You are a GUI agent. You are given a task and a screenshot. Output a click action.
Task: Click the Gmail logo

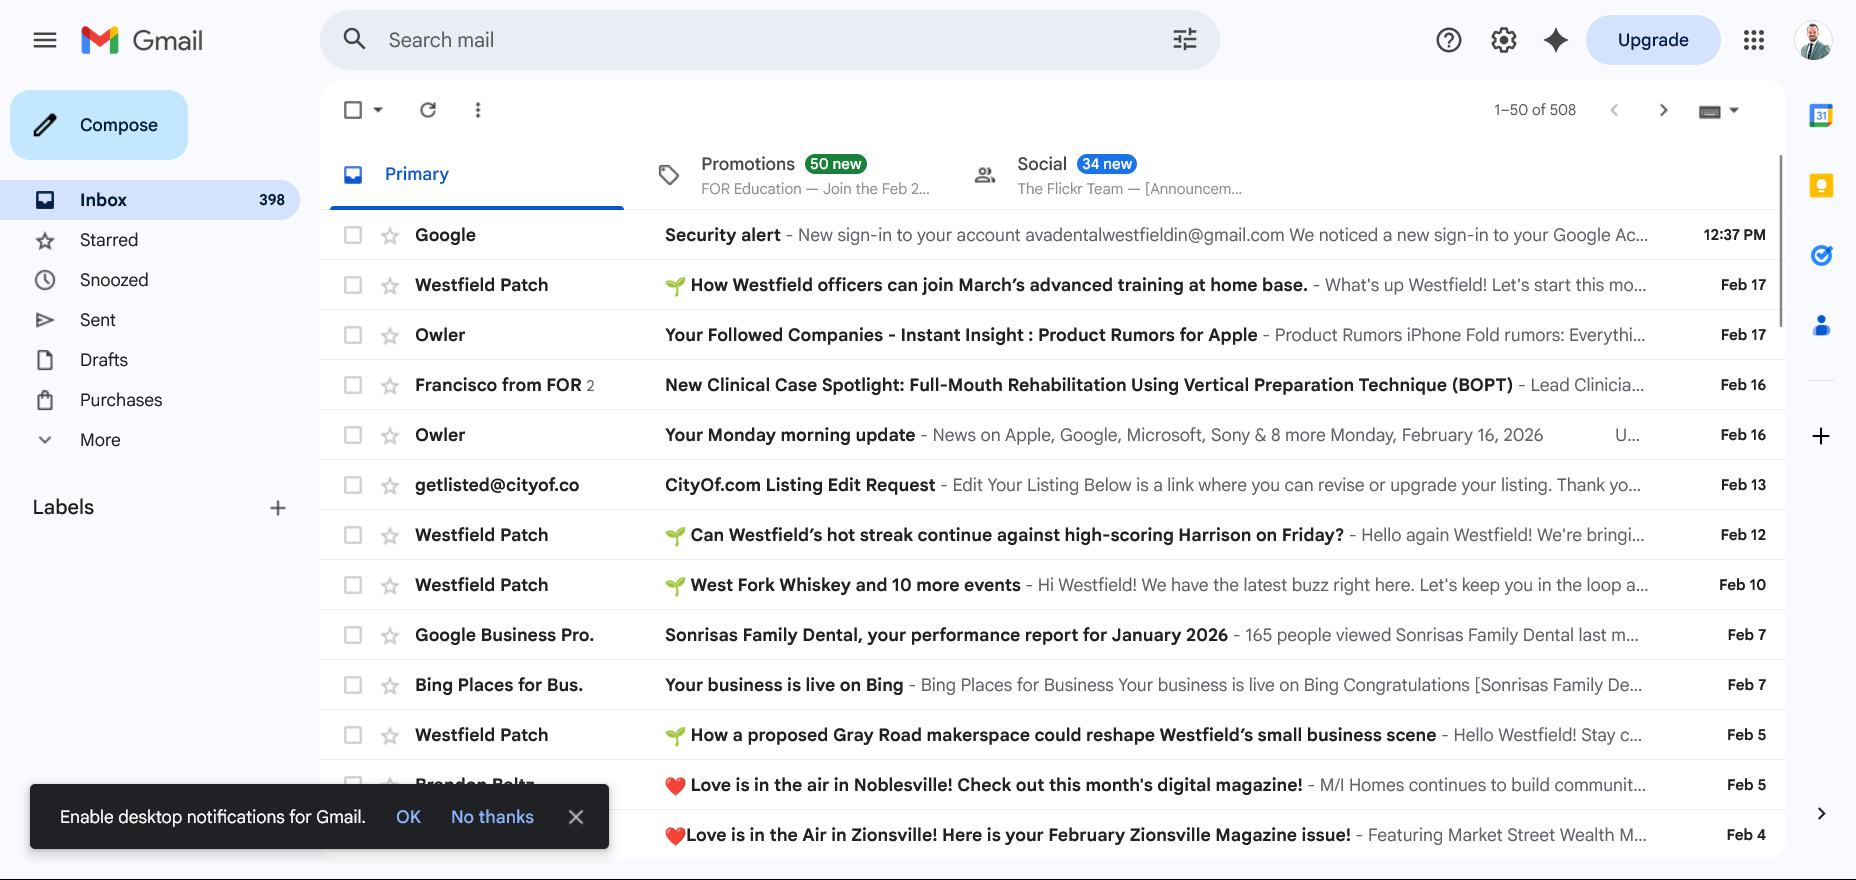142,40
